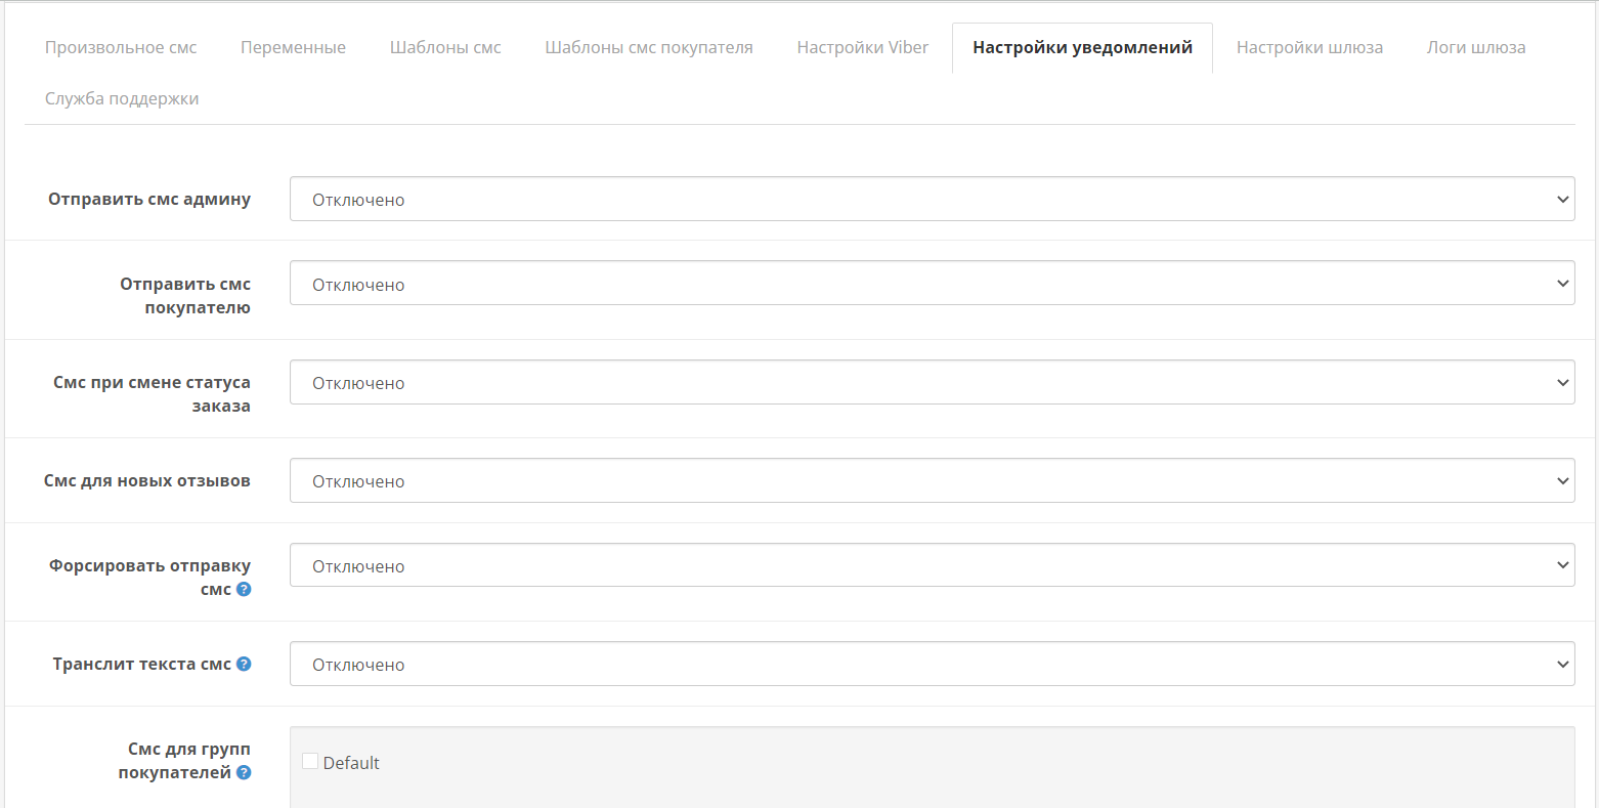Click the Отправить смс админу label
Image resolution: width=1600 pixels, height=808 pixels.
[x=149, y=199]
